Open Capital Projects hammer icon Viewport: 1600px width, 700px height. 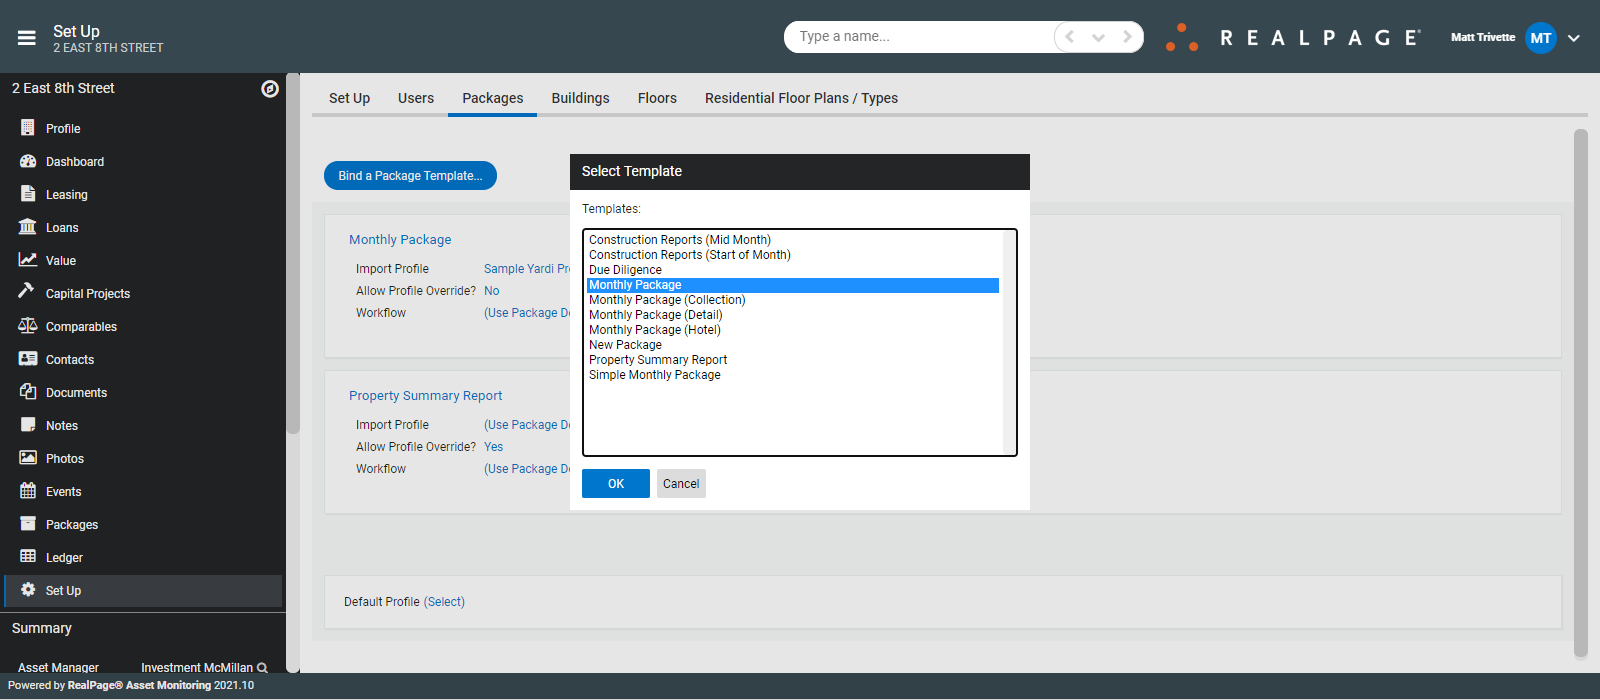27,291
